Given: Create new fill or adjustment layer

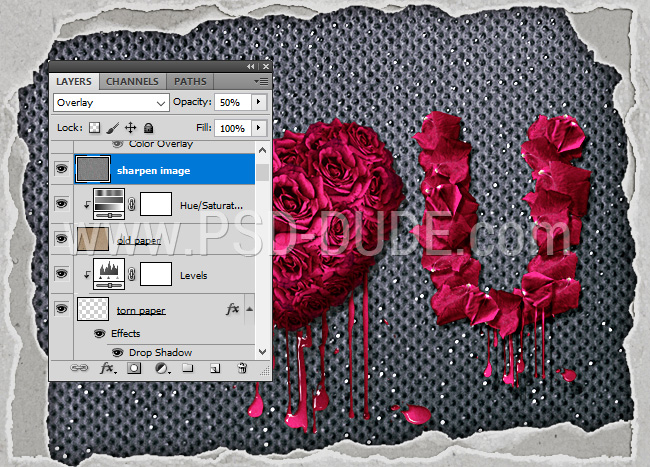Looking at the screenshot, I should [x=162, y=368].
